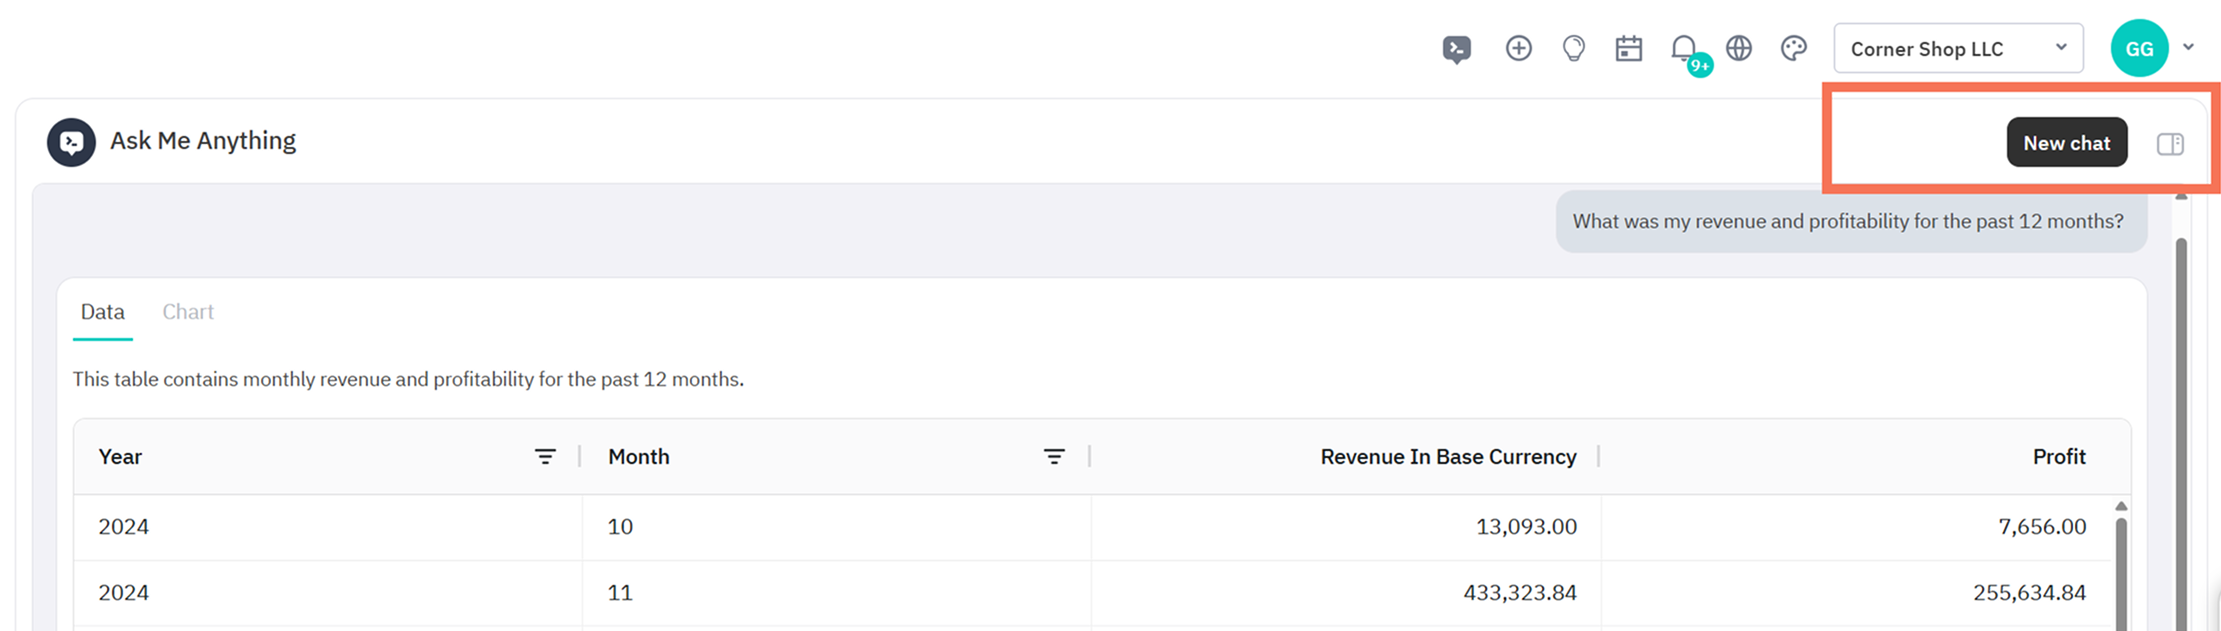Toggle the side panel icon beside New chat
This screenshot has height=631, width=2221.
(2170, 144)
